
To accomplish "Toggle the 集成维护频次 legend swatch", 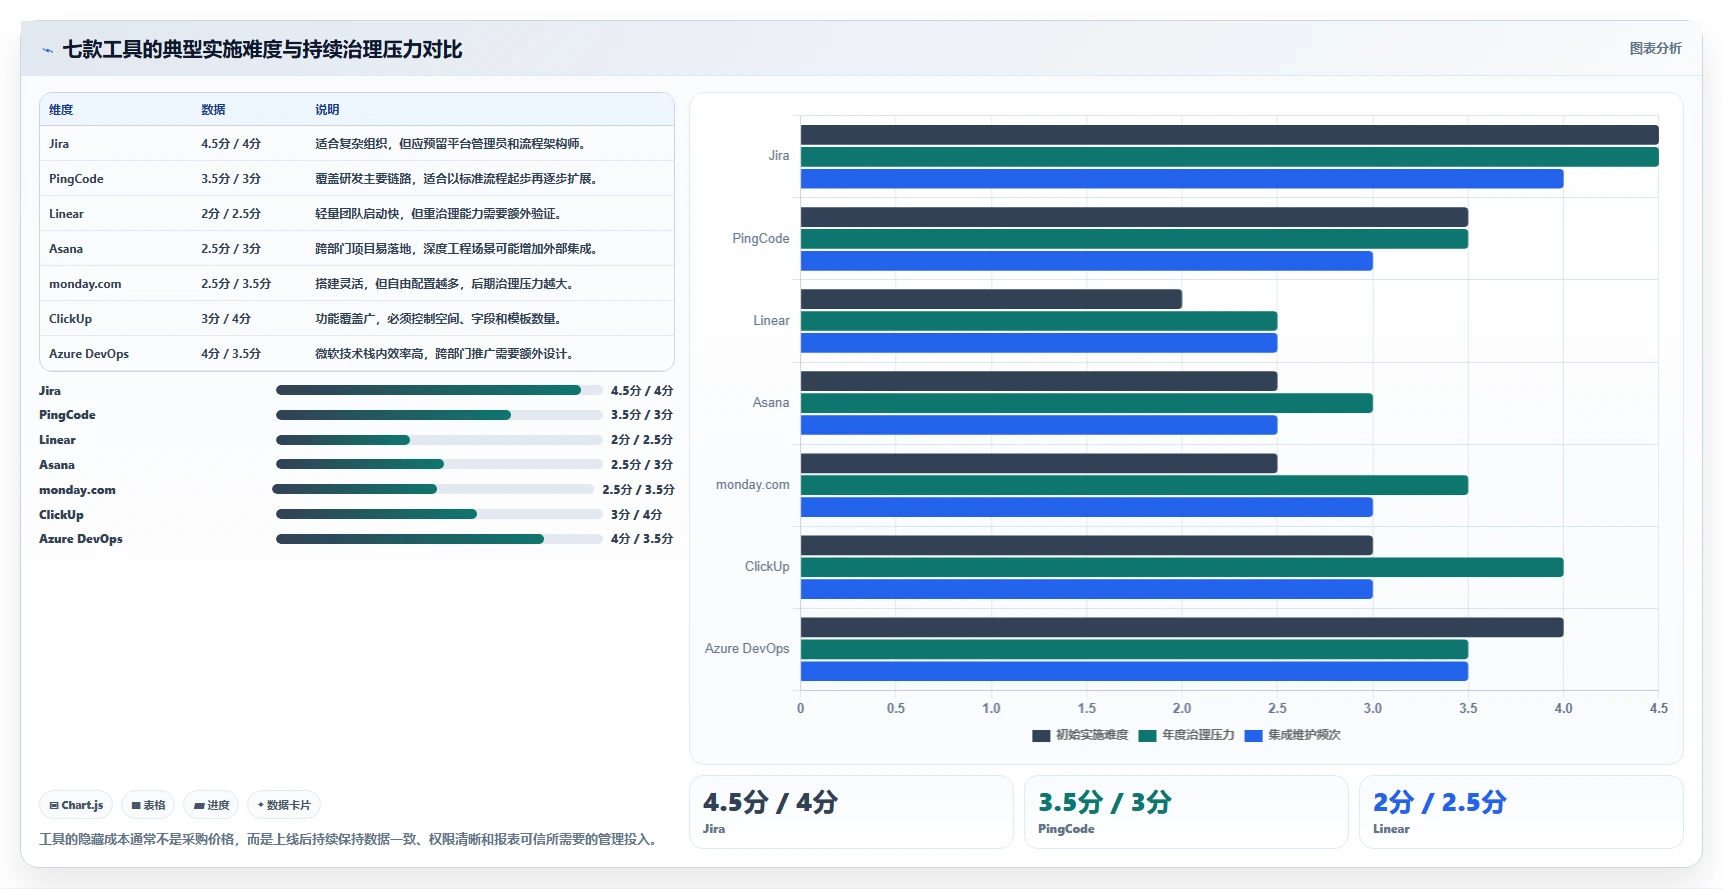I will pos(1253,735).
